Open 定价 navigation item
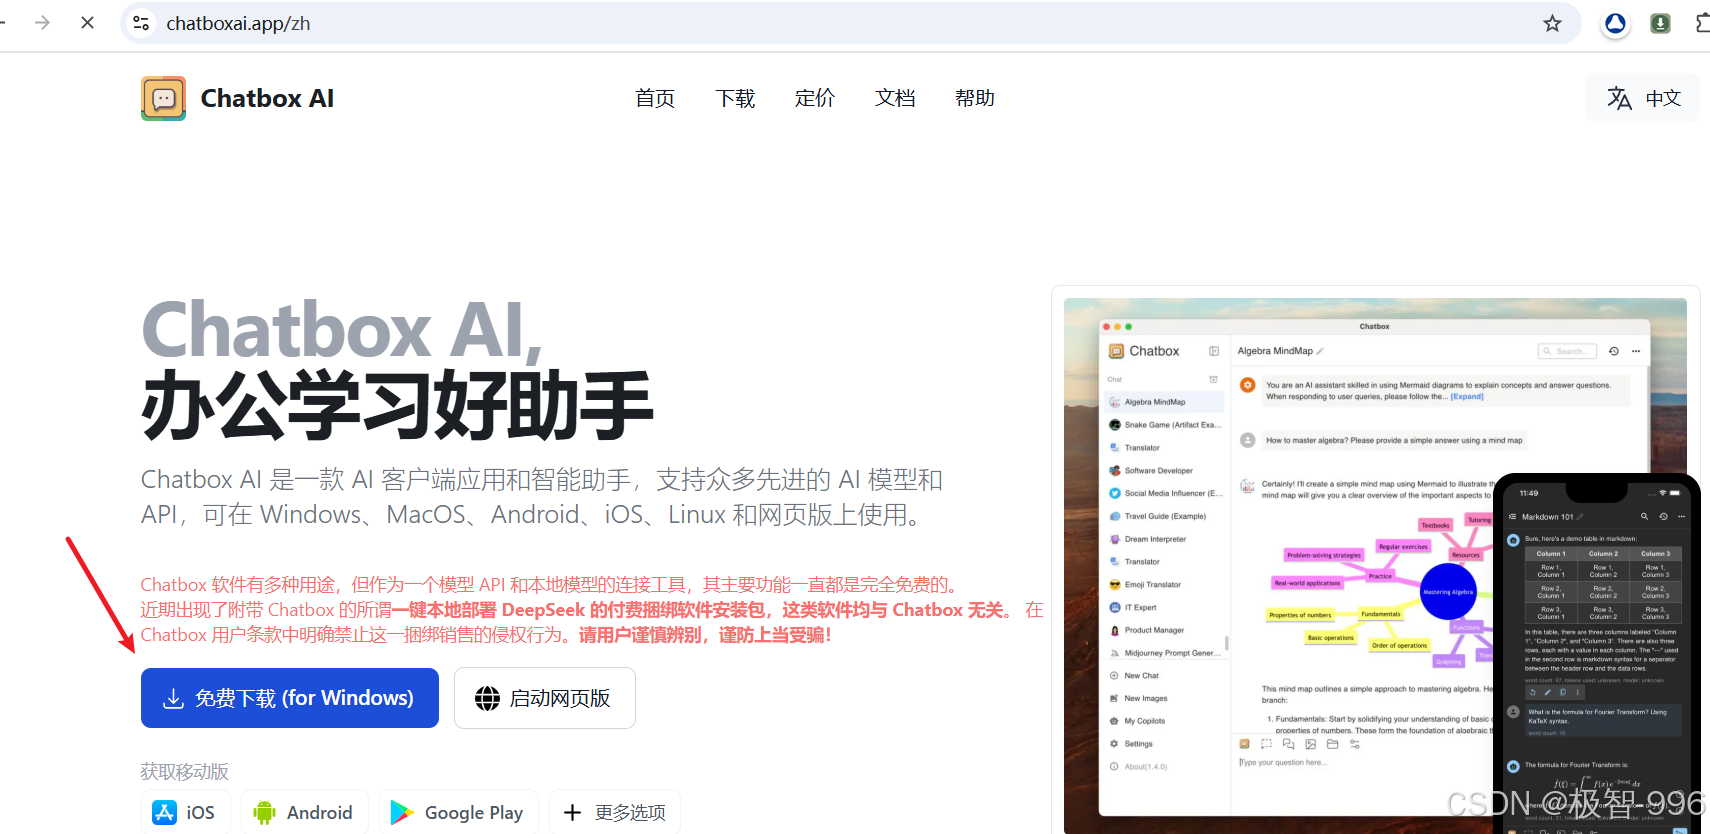This screenshot has height=834, width=1710. (815, 98)
